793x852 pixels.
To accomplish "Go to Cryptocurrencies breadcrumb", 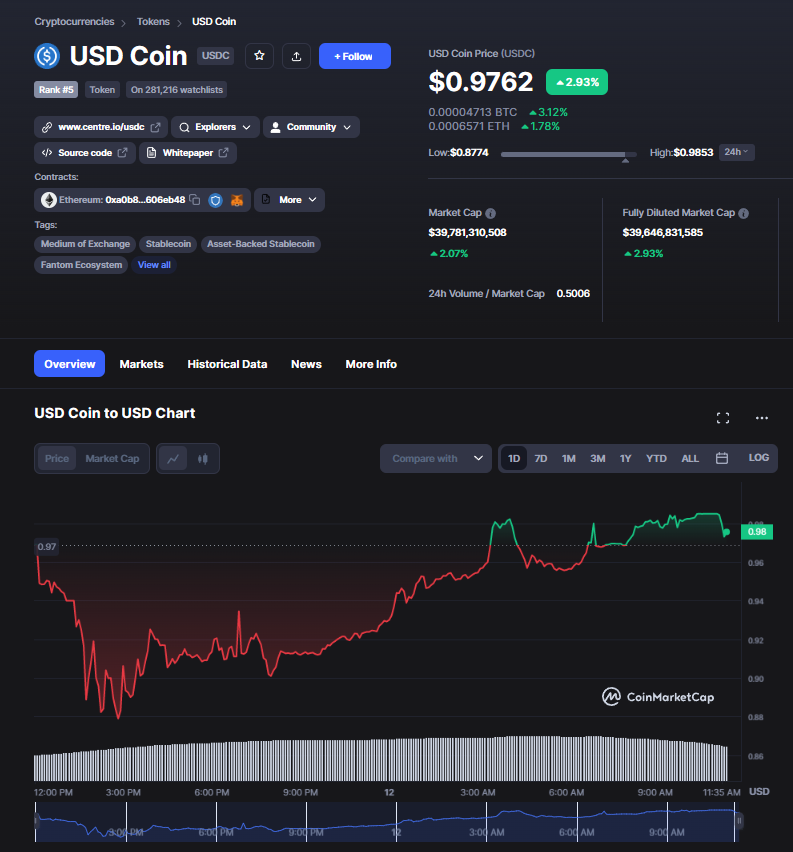I will pos(74,22).
